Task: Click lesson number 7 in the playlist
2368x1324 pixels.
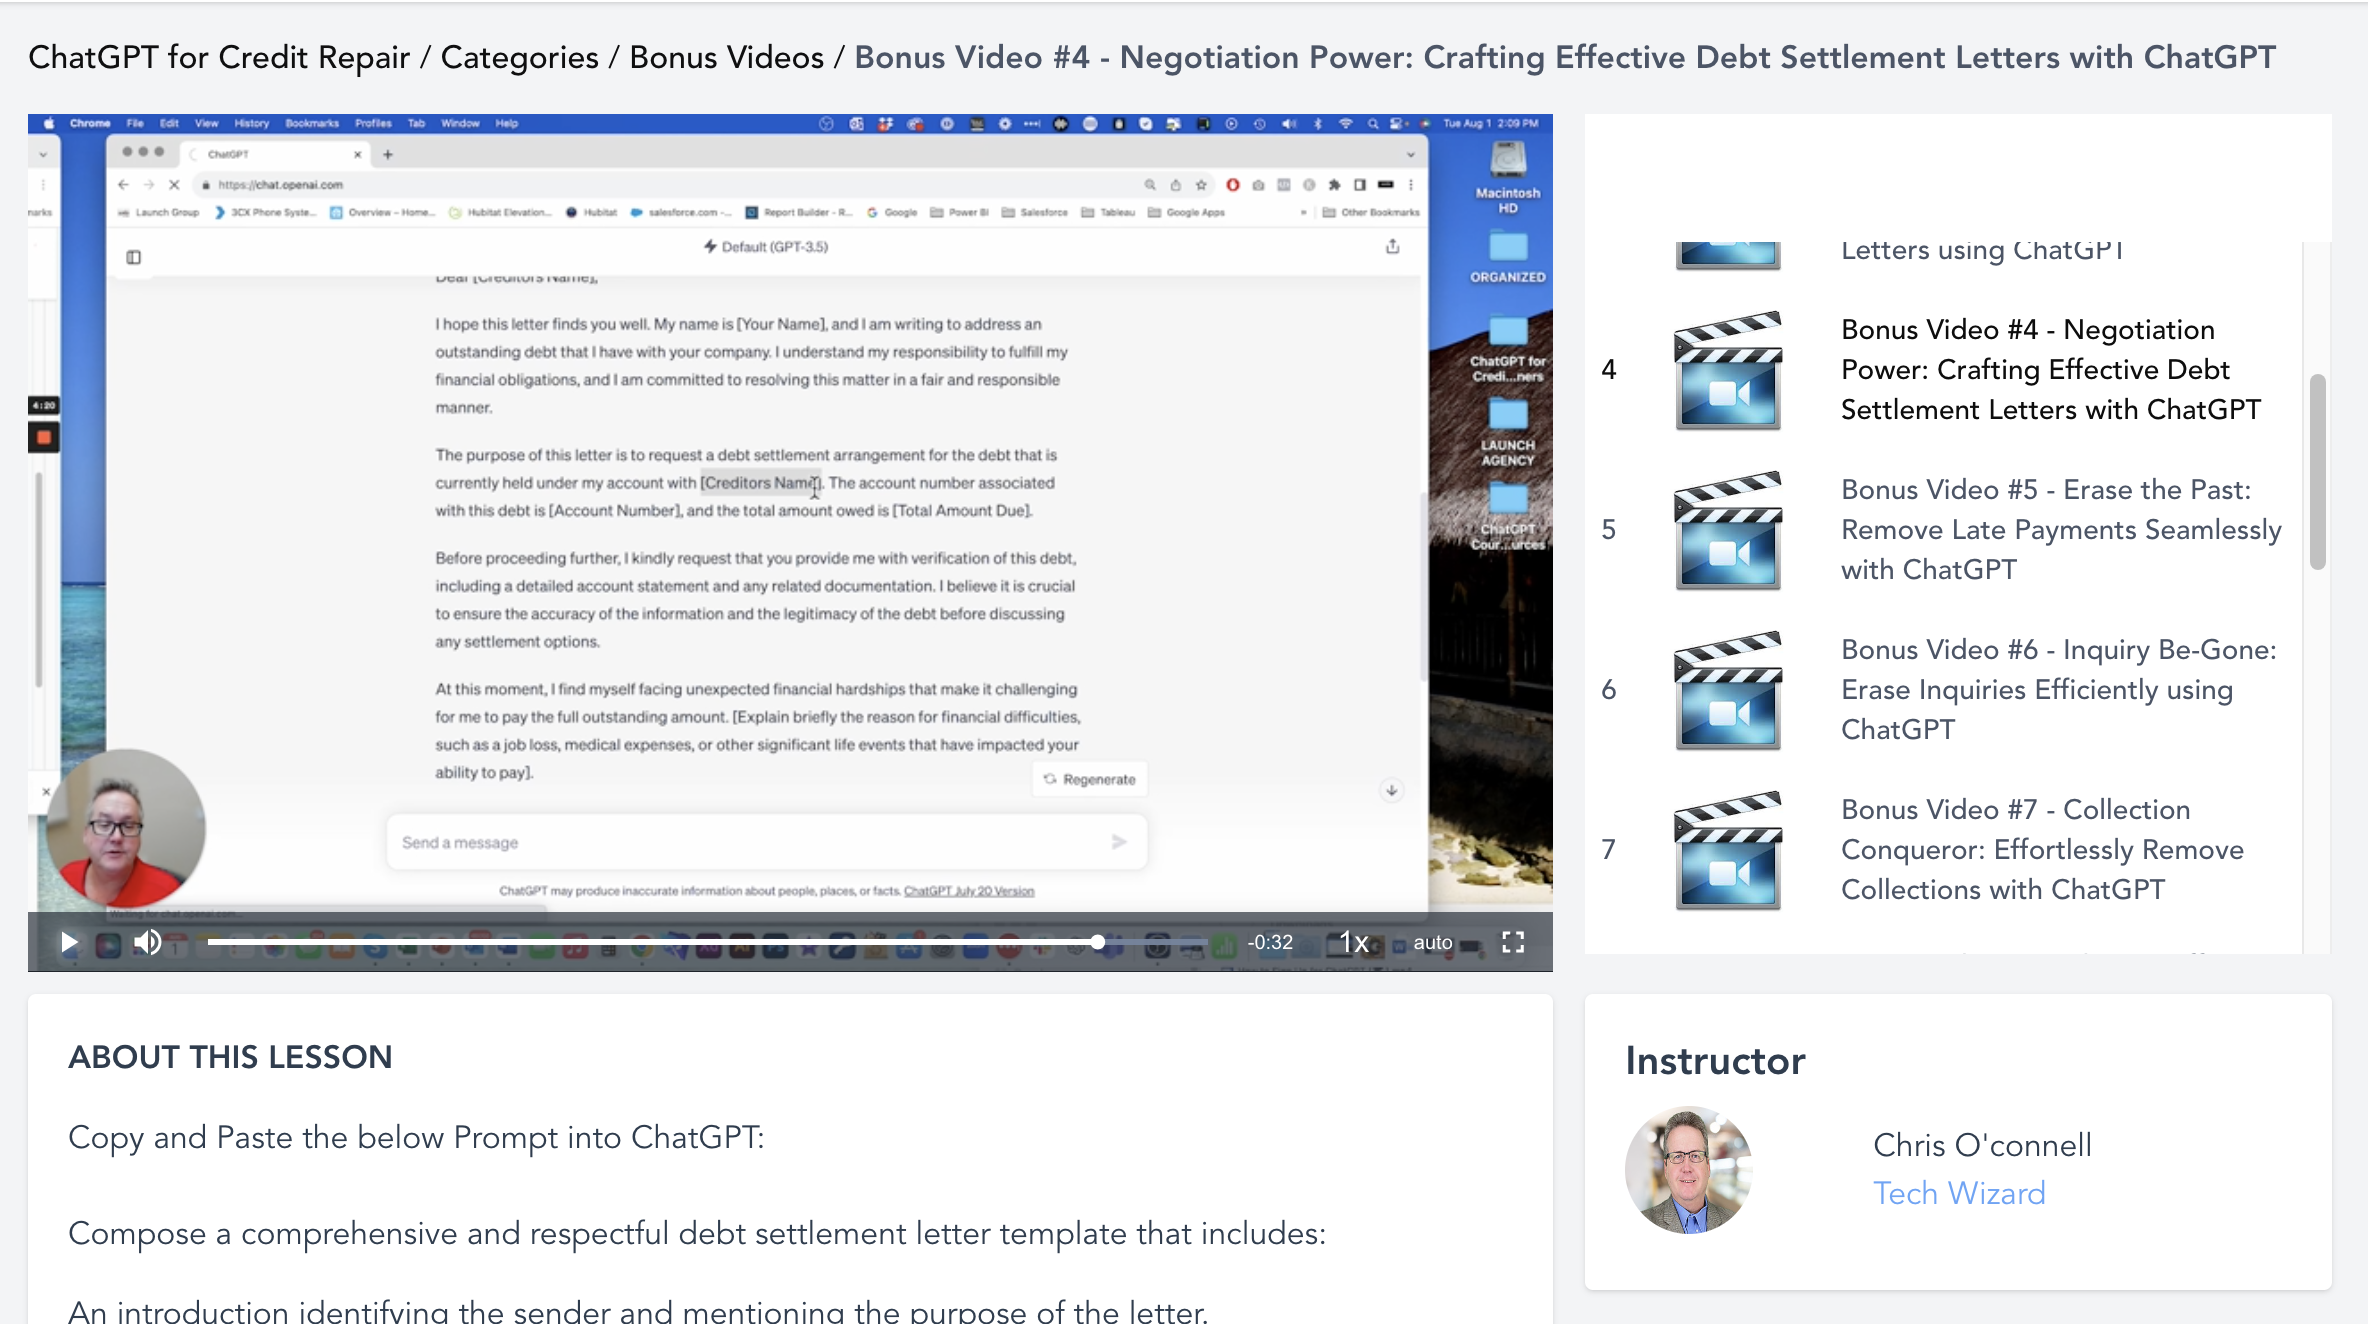Action: (1608, 849)
